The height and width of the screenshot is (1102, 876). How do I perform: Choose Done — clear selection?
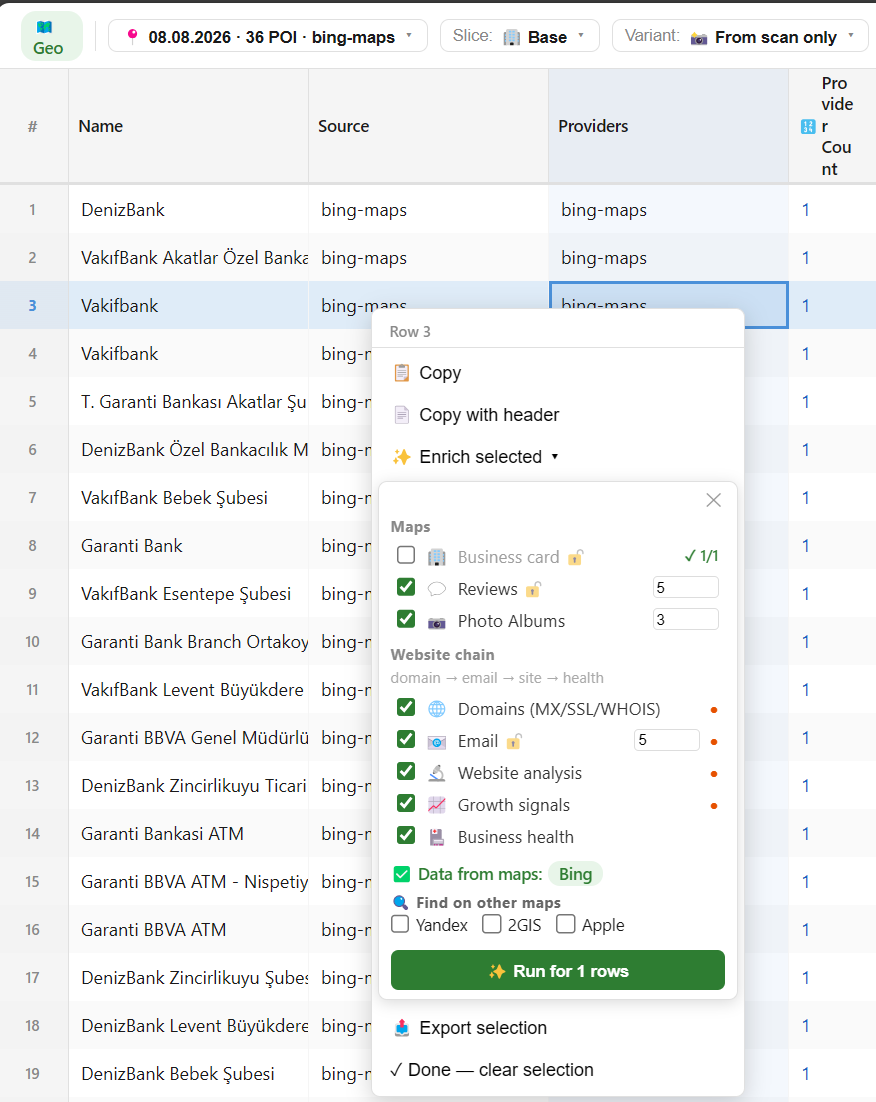coord(558,1070)
